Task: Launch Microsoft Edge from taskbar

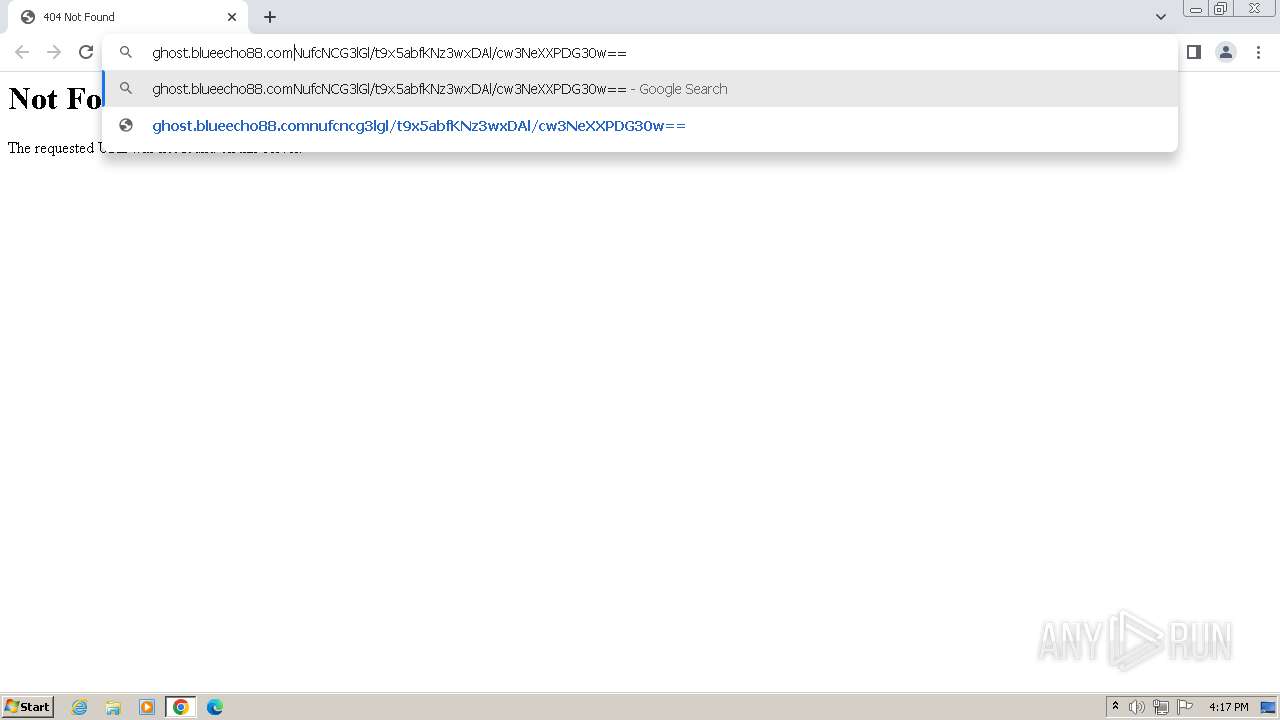Action: pyautogui.click(x=215, y=707)
